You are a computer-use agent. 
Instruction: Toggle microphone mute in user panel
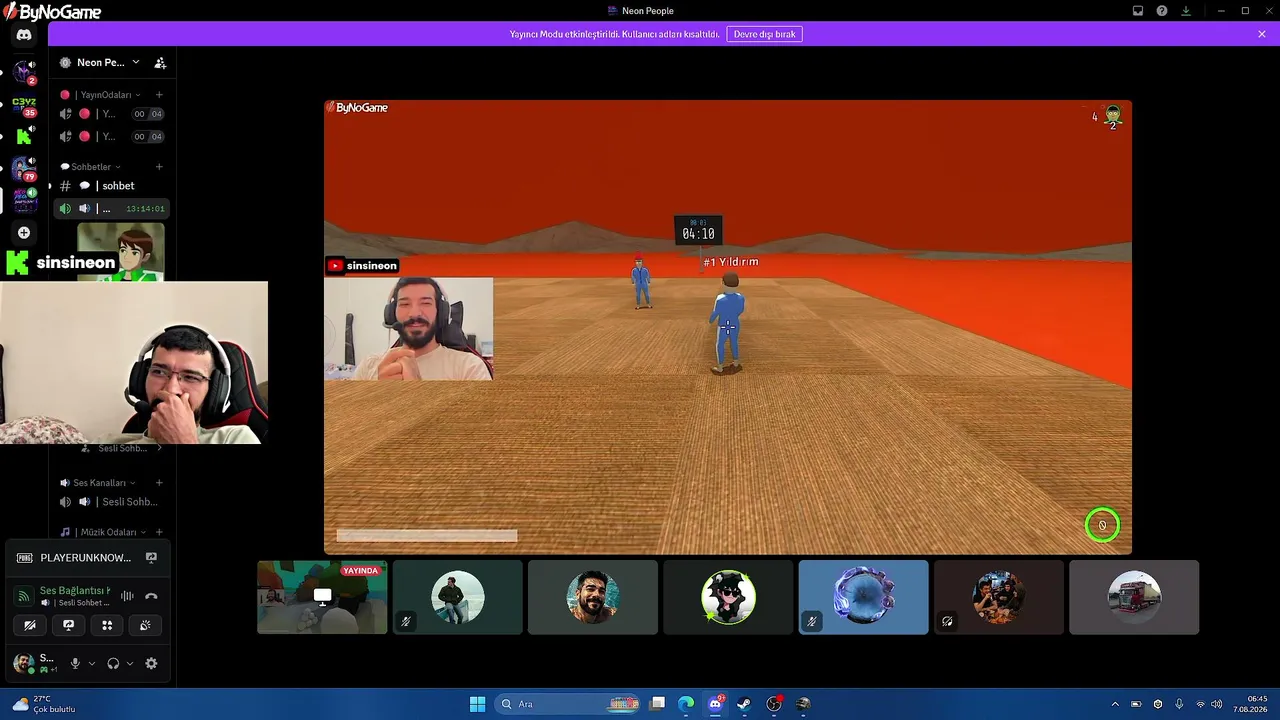tap(74, 663)
